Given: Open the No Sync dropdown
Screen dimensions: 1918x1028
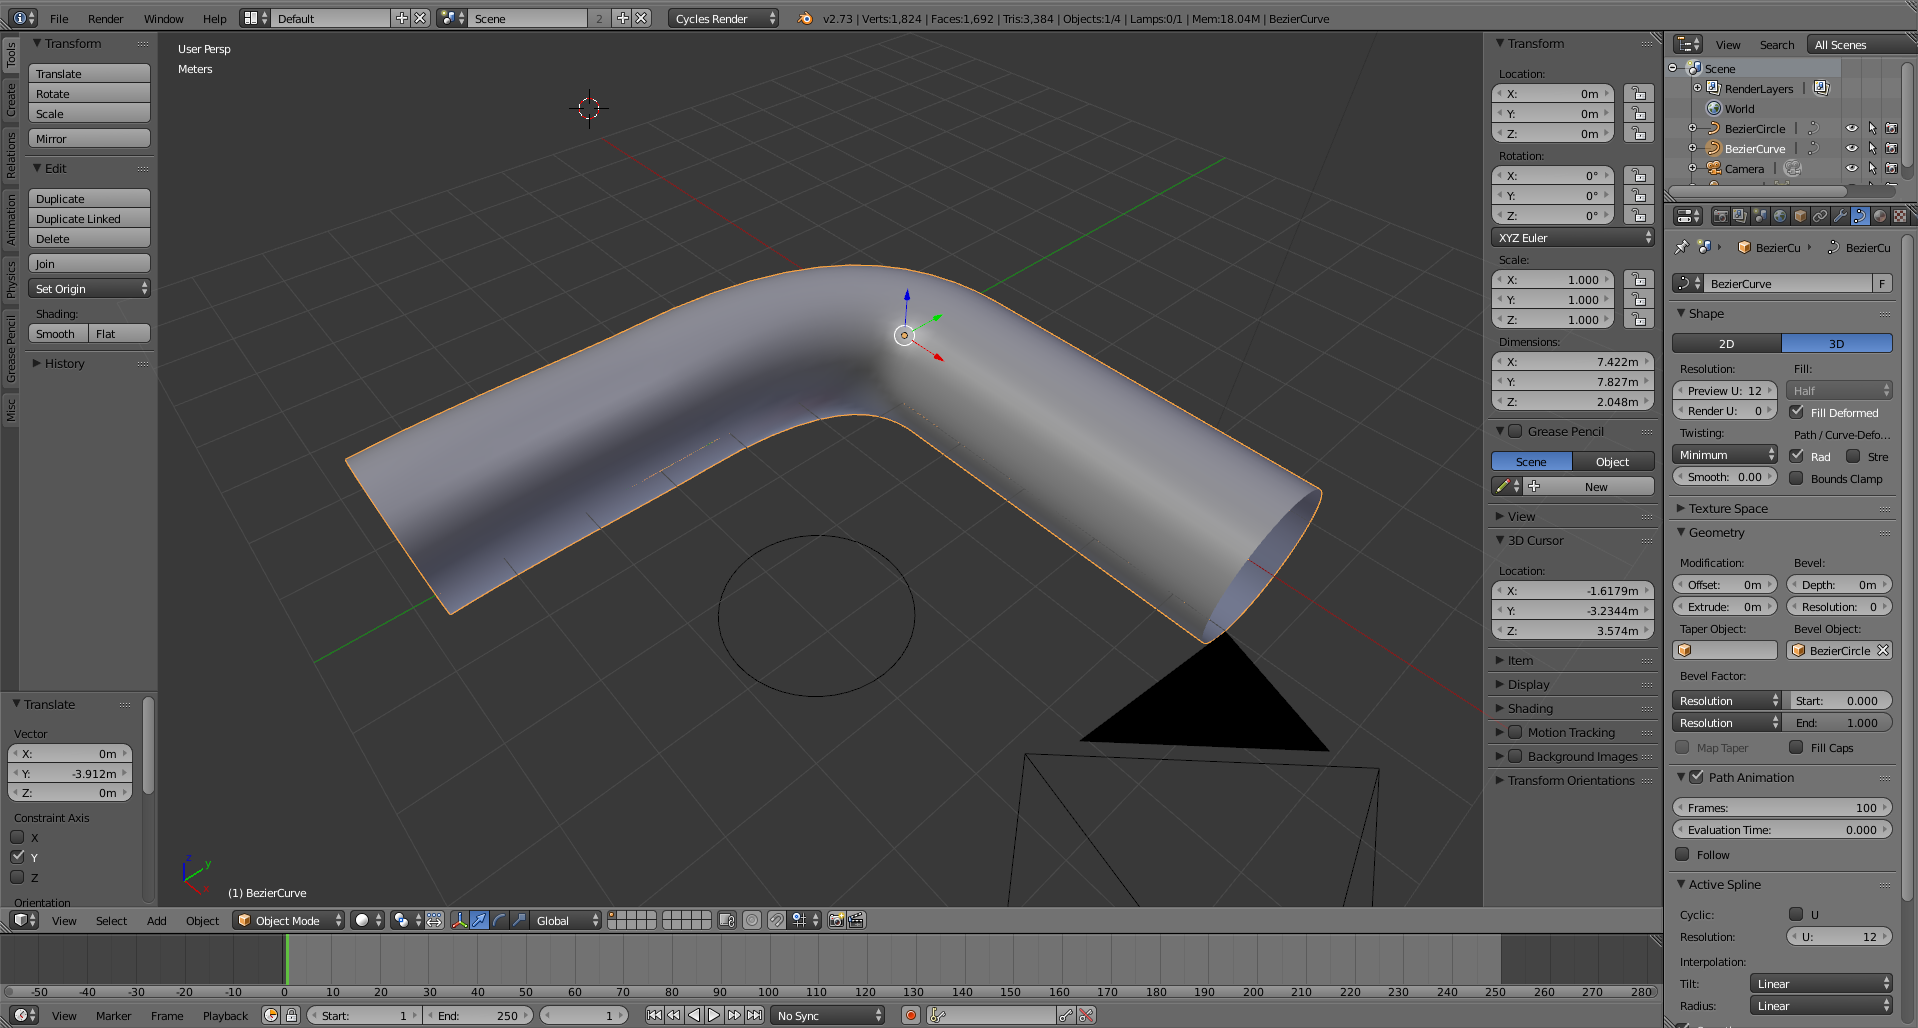Looking at the screenshot, I should coord(829,1015).
